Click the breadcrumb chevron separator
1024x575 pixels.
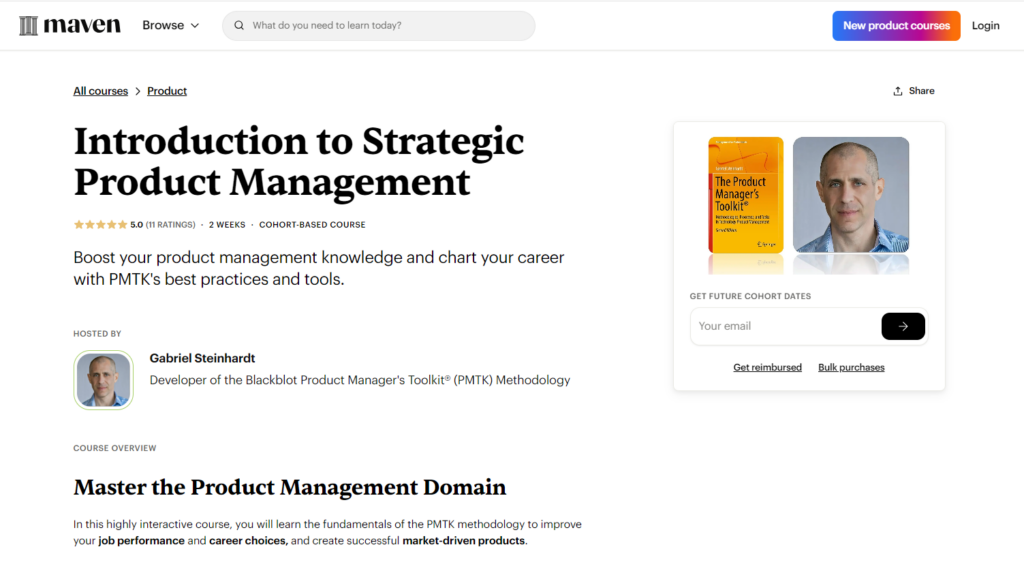click(x=138, y=91)
